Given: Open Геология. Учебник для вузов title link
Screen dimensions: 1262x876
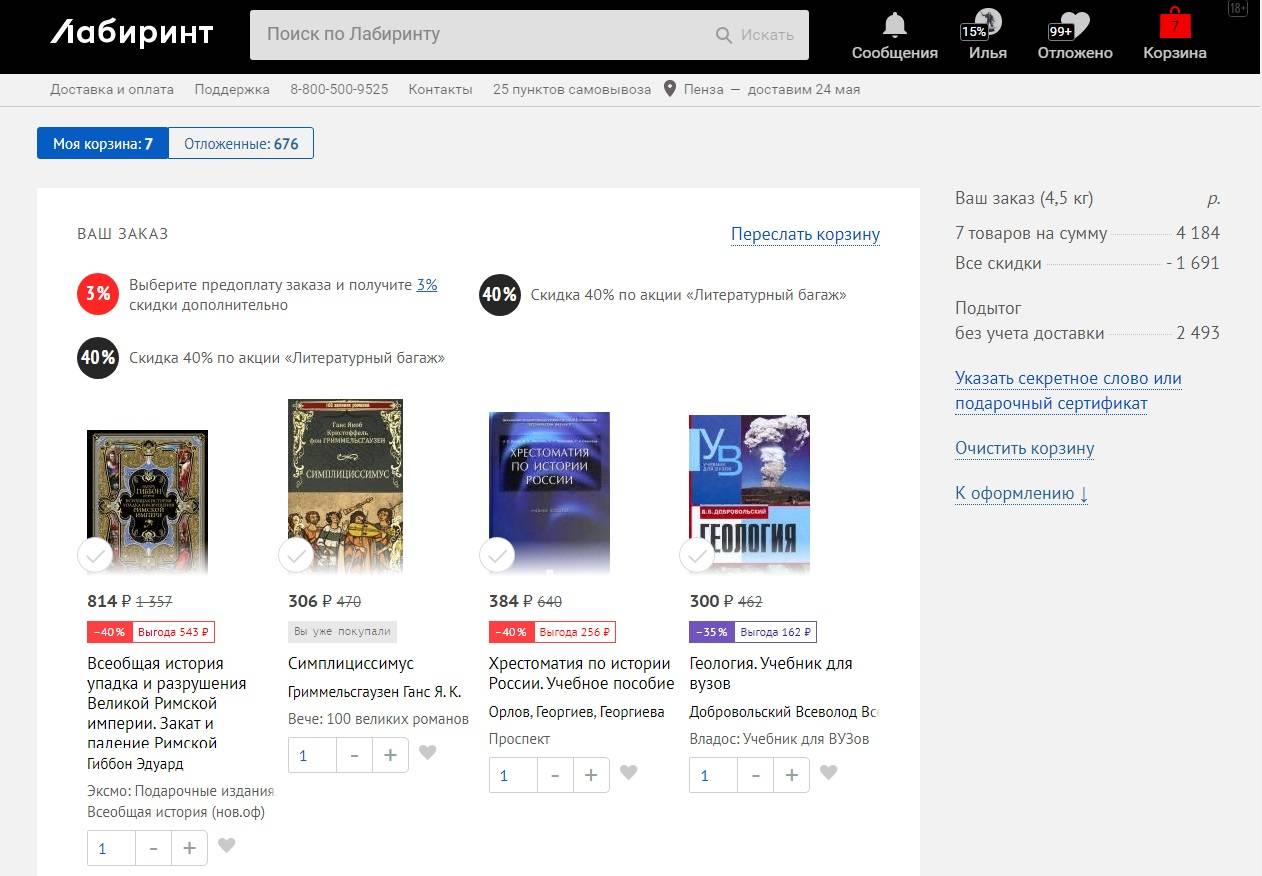Looking at the screenshot, I should pos(771,673).
